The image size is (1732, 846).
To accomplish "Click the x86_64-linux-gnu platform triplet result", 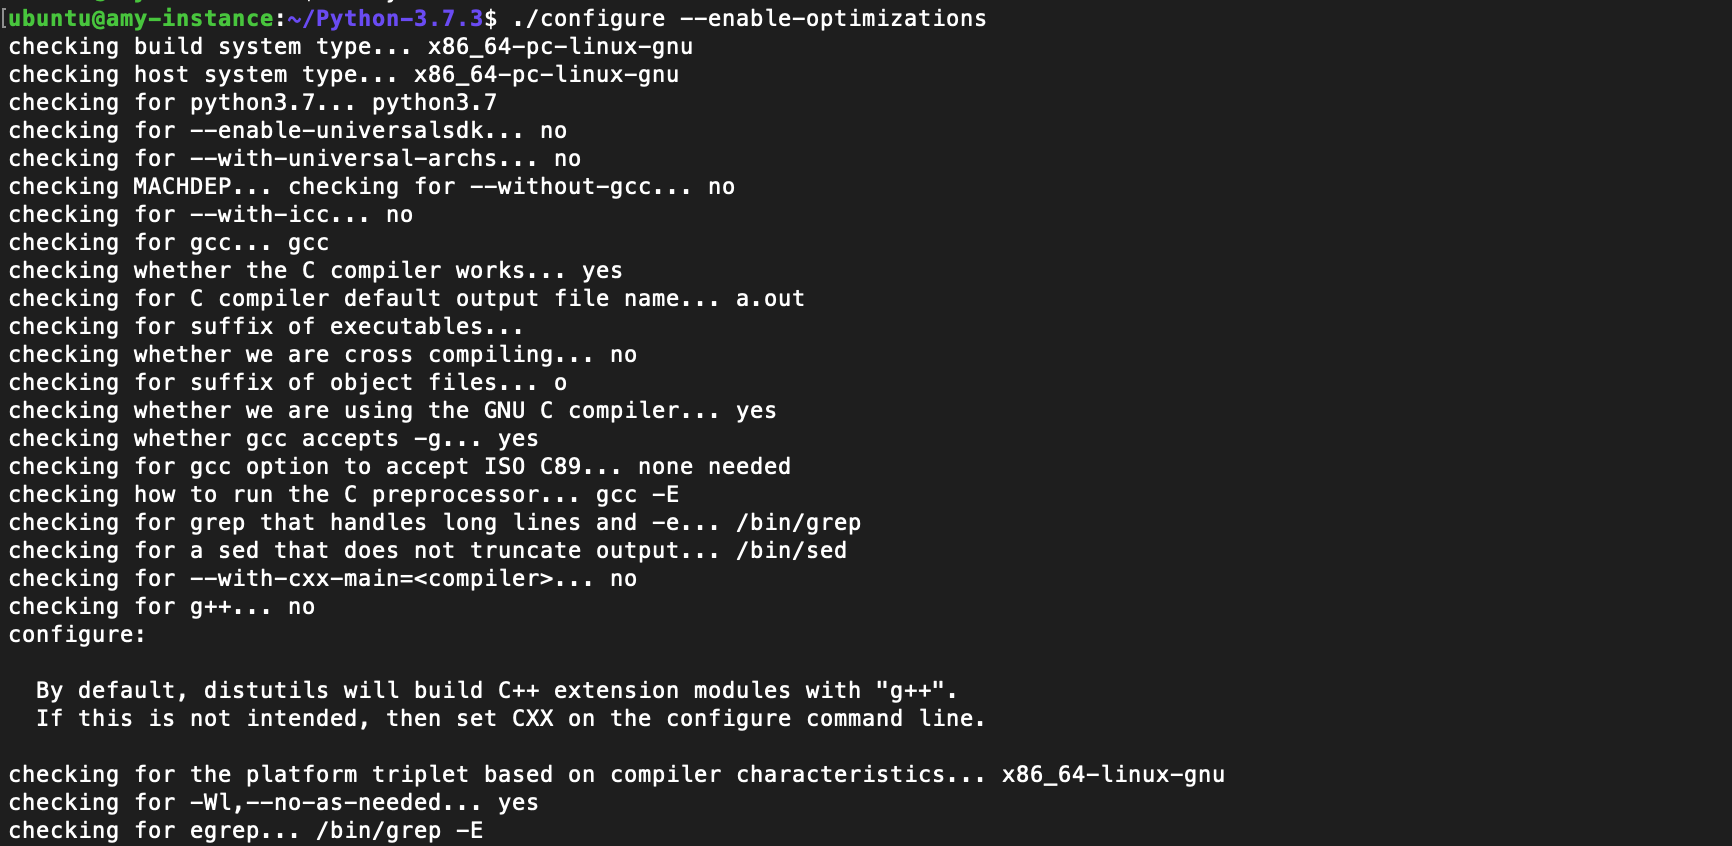I will click(1113, 774).
